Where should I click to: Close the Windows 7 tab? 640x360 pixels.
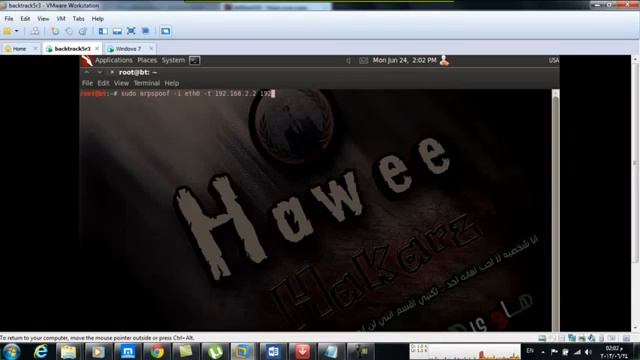pyautogui.click(x=151, y=49)
